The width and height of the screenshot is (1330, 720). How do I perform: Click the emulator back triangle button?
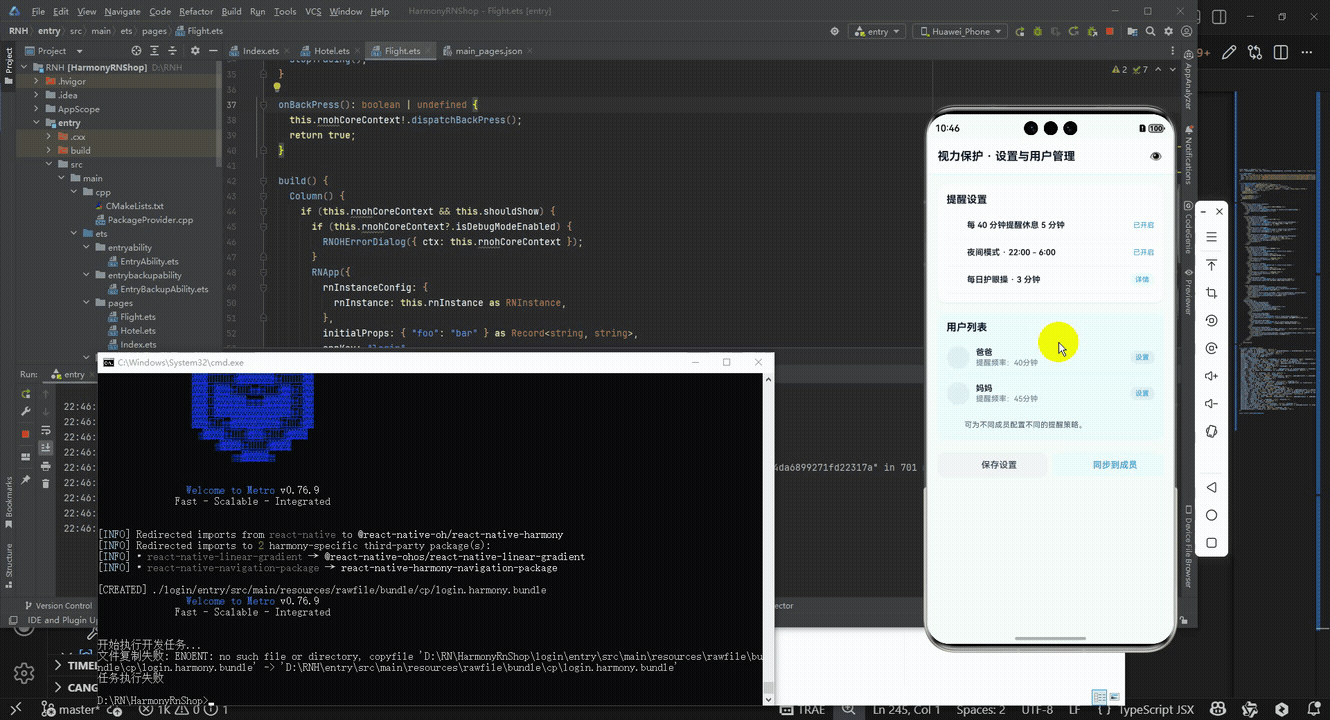(1211, 487)
